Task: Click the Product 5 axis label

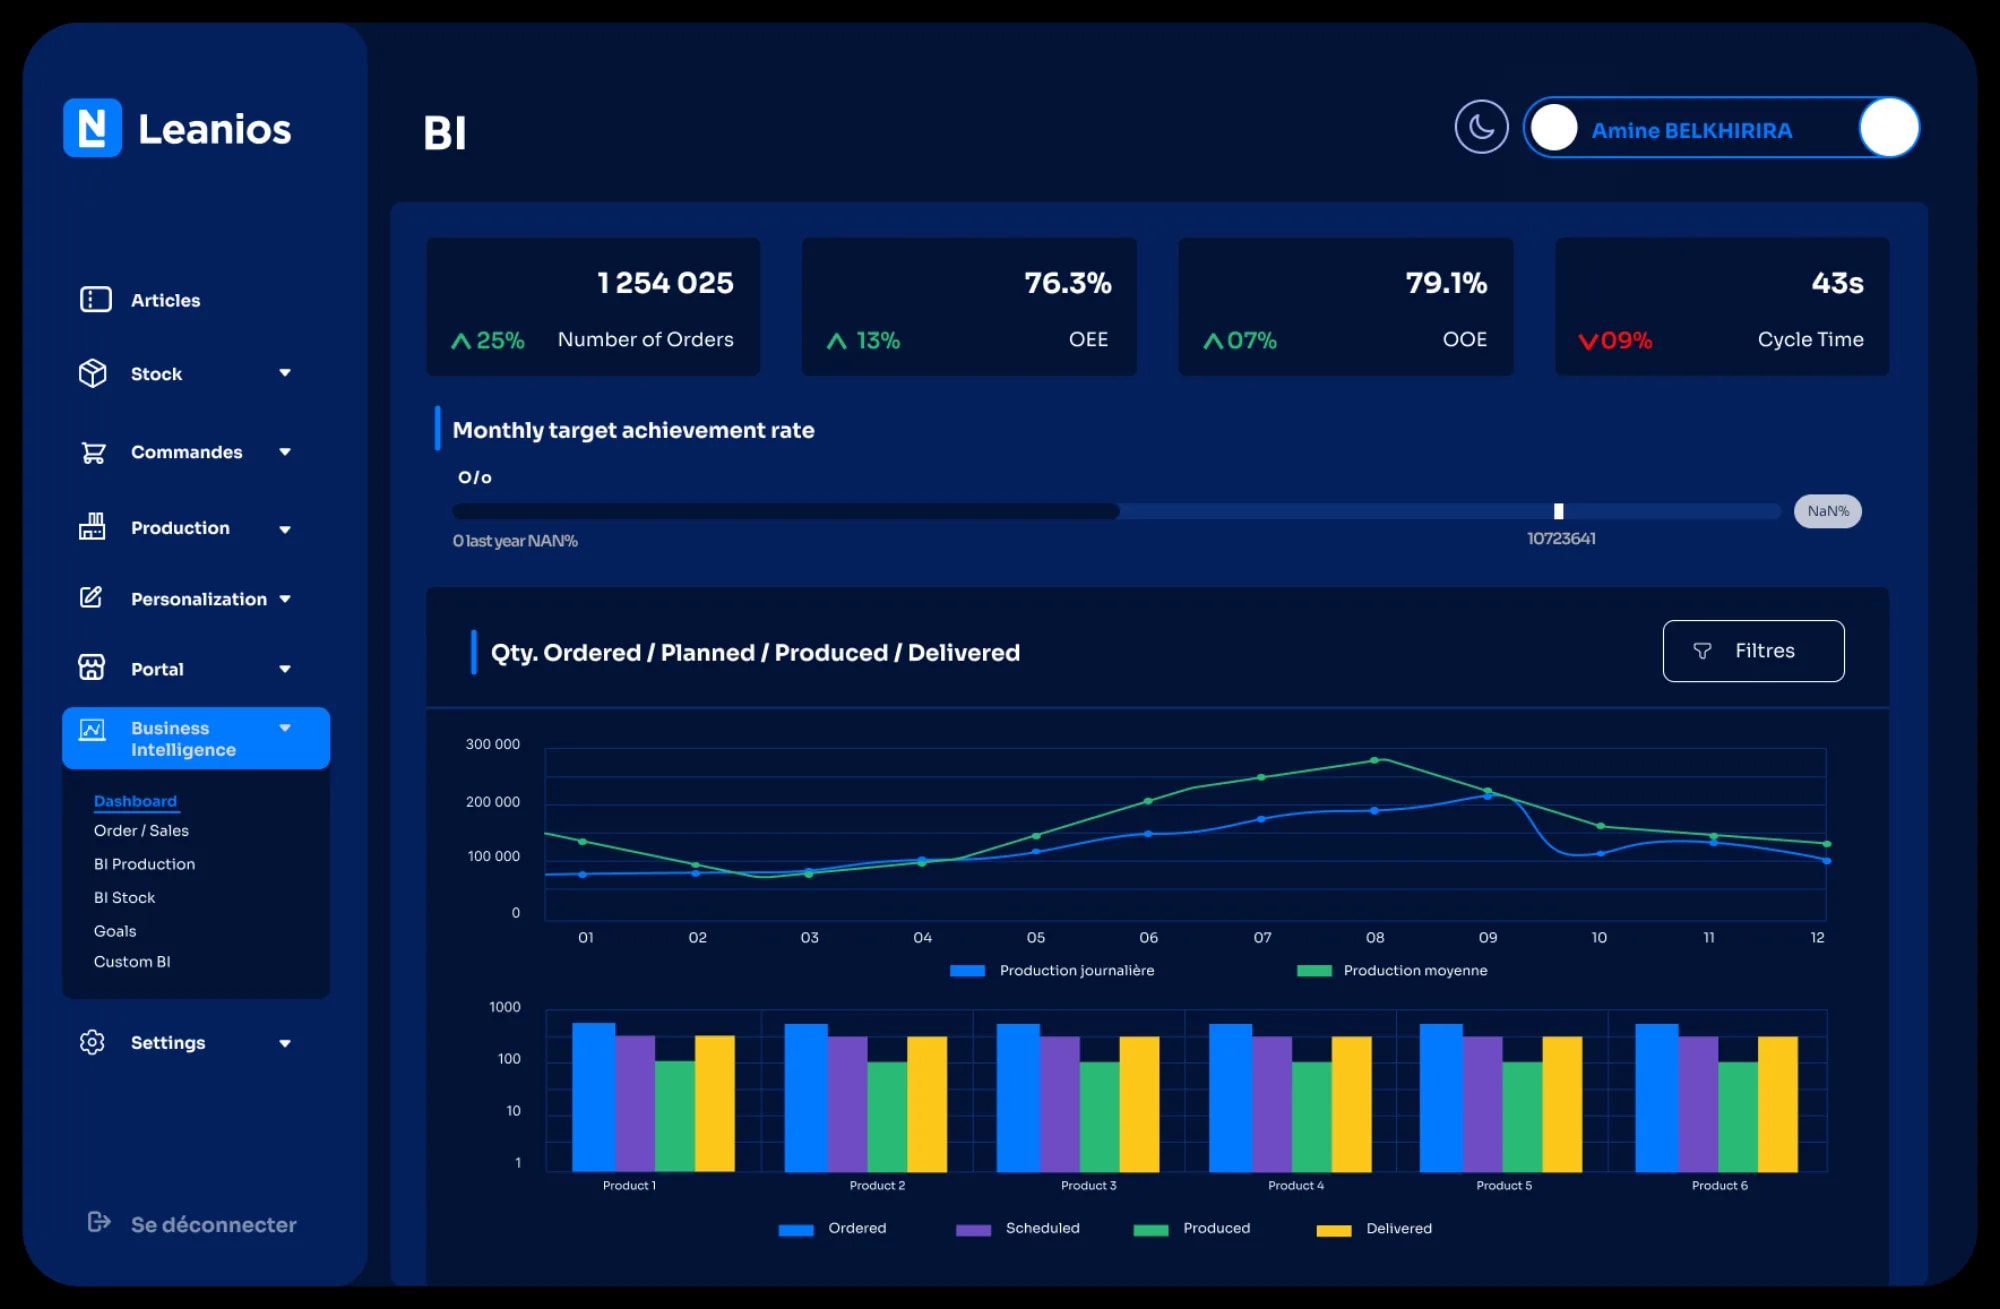Action: click(x=1504, y=1185)
